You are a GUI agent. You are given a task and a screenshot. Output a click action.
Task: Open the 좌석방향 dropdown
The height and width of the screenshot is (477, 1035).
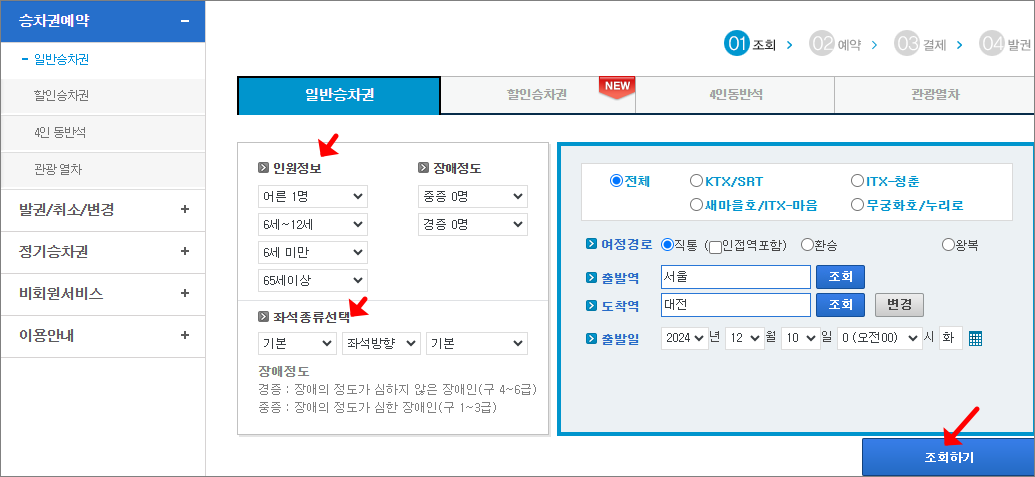click(382, 344)
